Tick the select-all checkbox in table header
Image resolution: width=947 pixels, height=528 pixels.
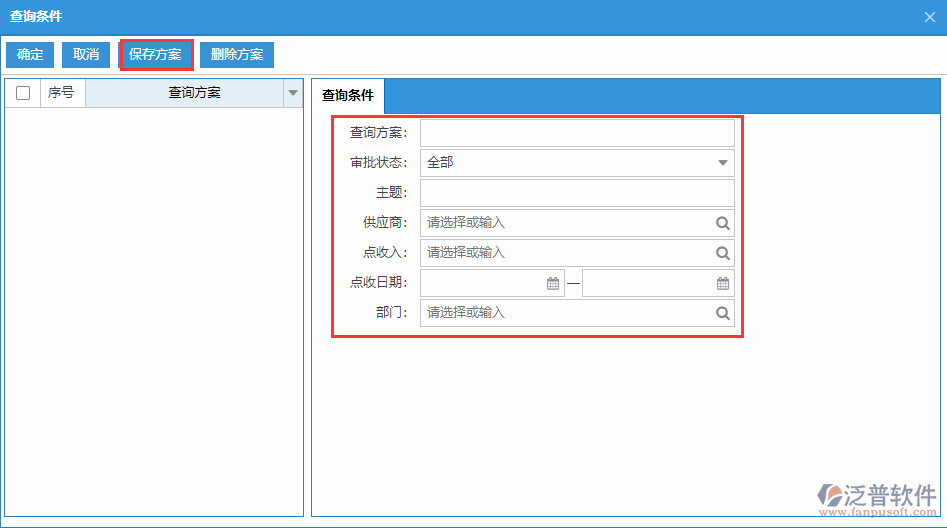[23, 93]
